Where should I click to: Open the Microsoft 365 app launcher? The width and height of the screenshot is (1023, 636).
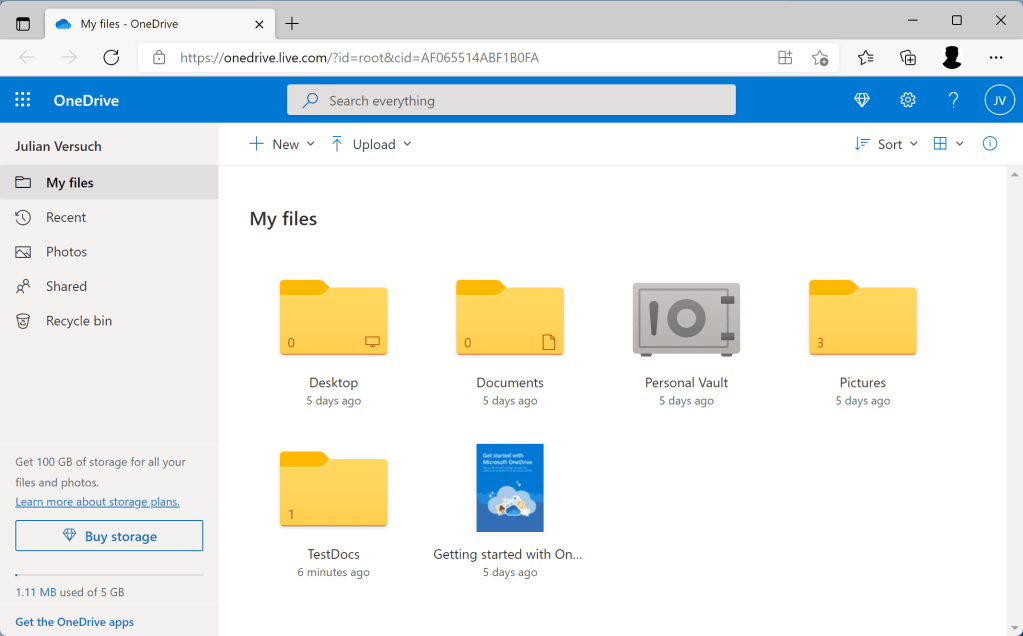22,99
